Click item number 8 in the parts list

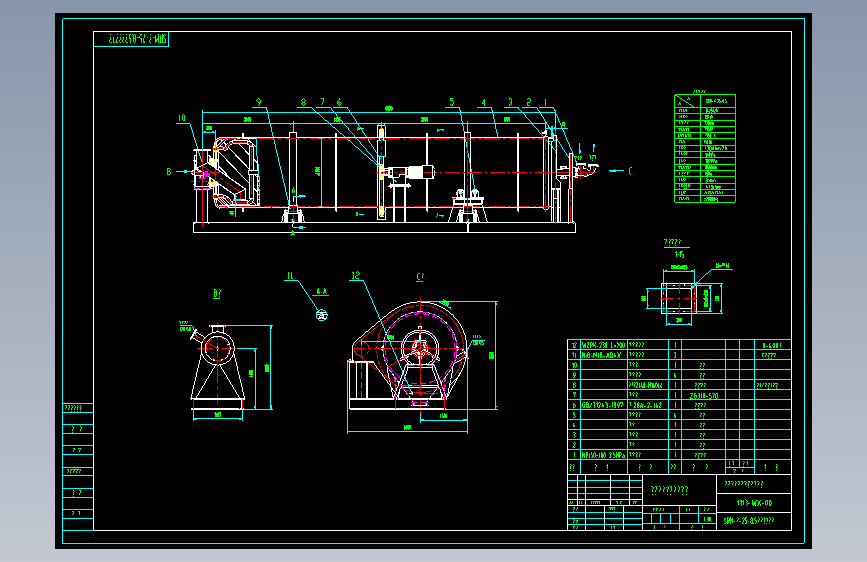[574, 385]
